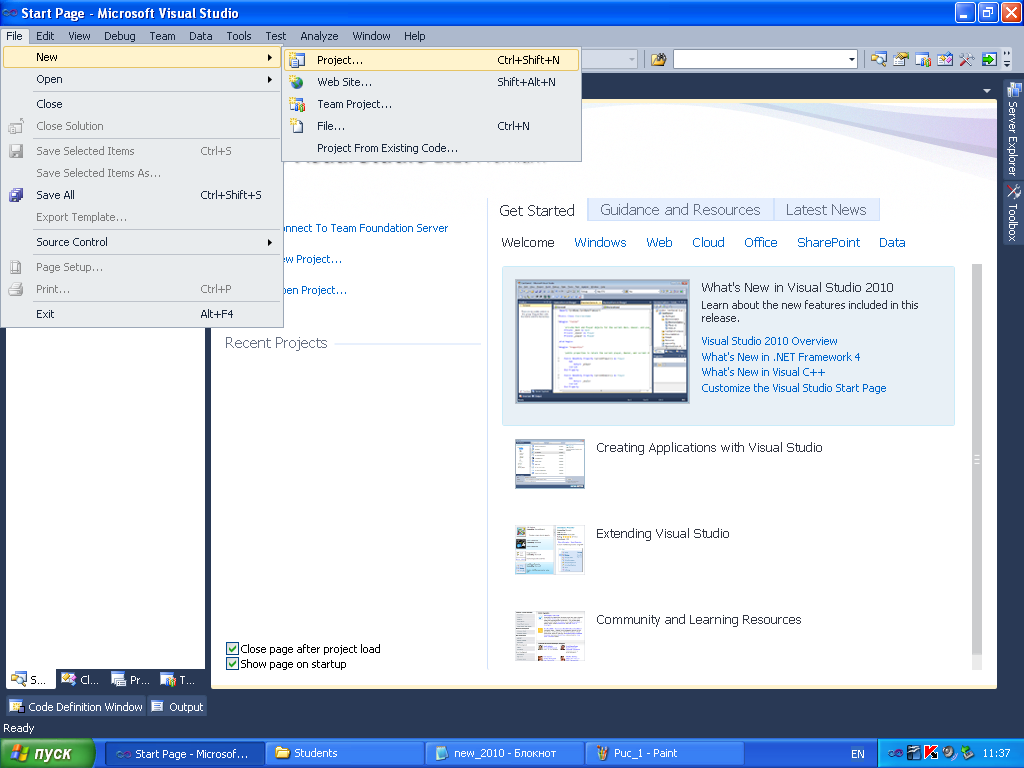
Task: Switch to new_2010 Блокнот taskbar button
Action: [504, 753]
